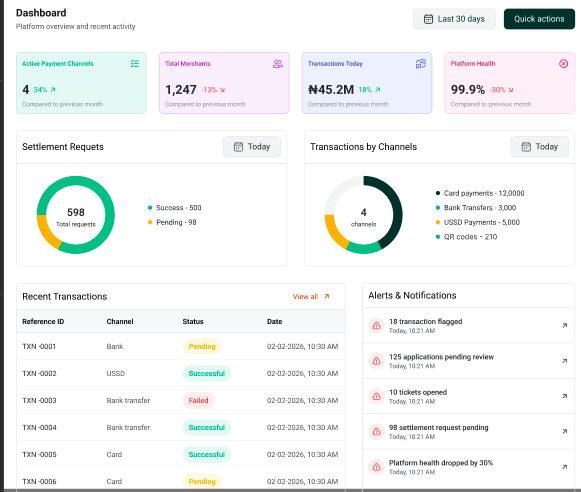Click Platform health dropped by 30% text
The width and height of the screenshot is (581, 492).
click(441, 463)
